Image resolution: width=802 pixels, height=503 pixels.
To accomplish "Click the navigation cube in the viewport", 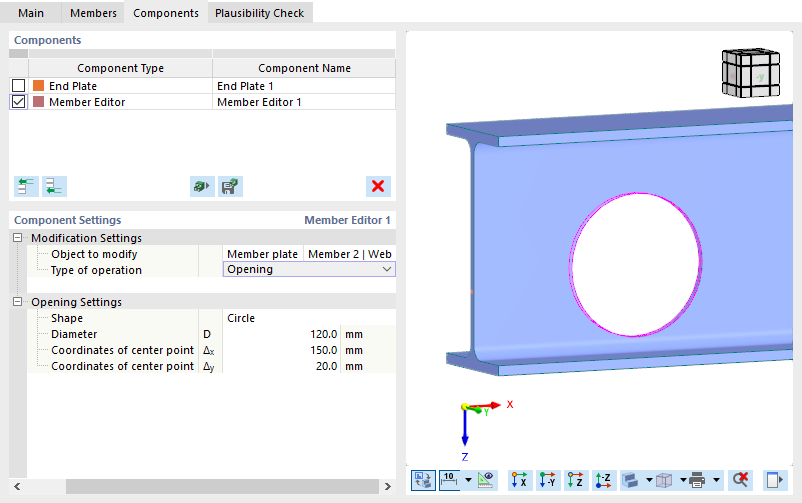I will pyautogui.click(x=751, y=73).
